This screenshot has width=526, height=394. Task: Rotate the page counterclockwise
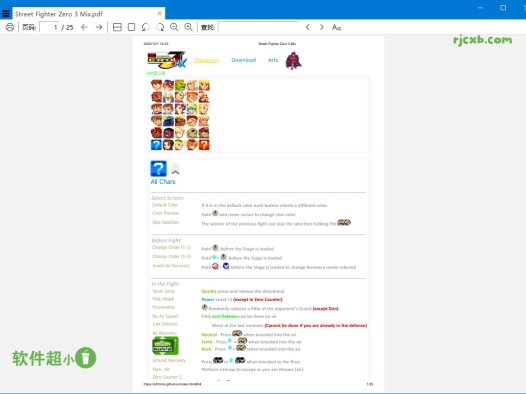click(x=145, y=27)
